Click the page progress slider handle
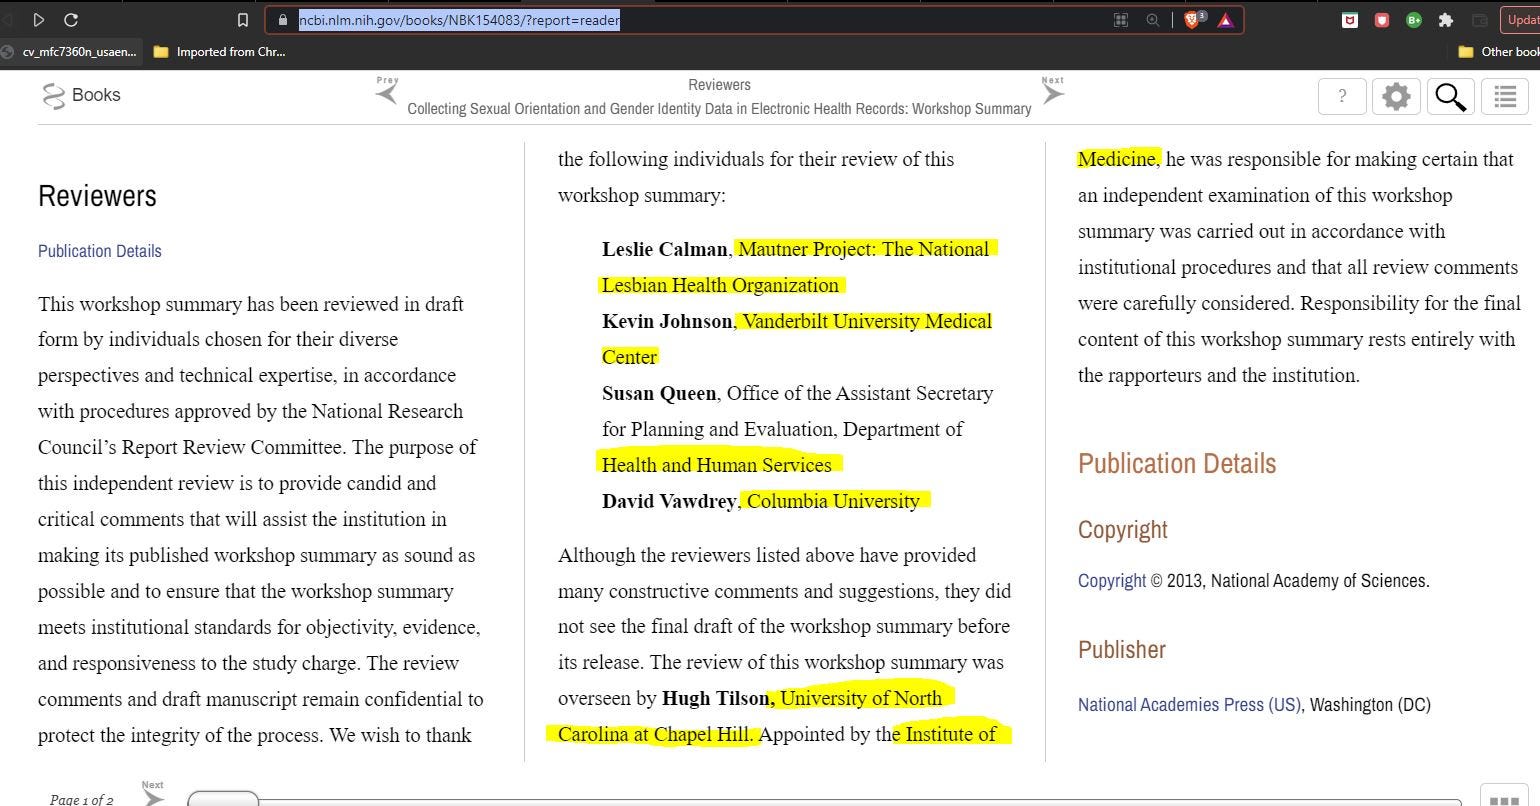Screen dimensions: 1540x806 pyautogui.click(x=223, y=798)
